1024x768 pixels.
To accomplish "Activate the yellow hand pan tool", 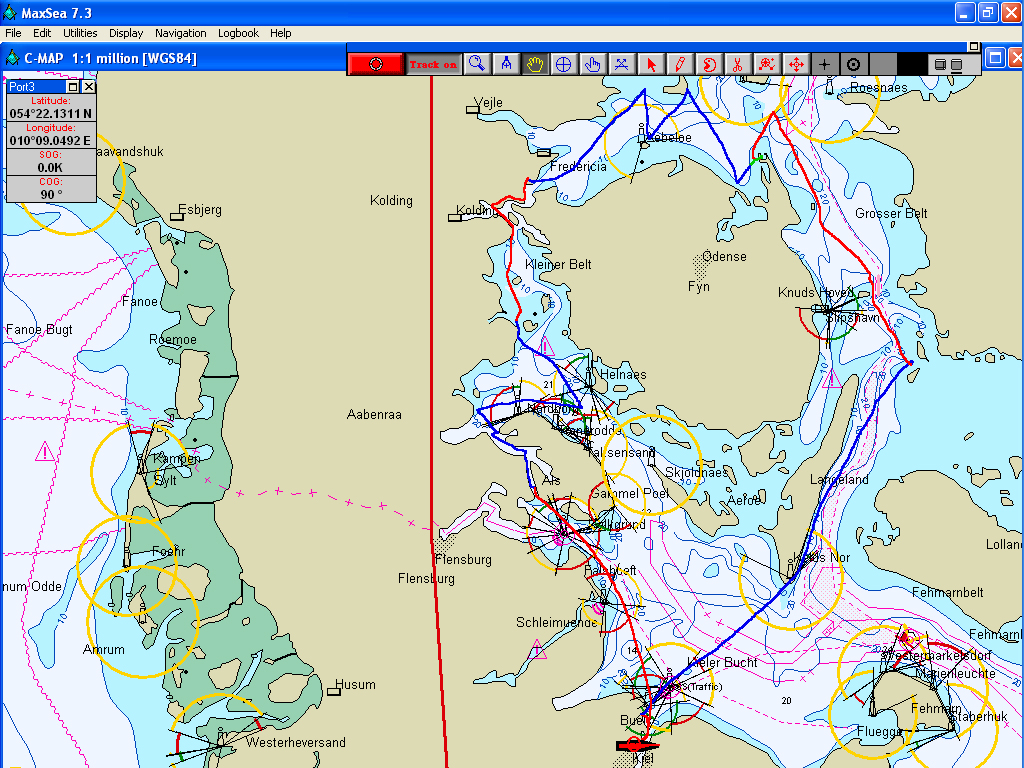I will (x=535, y=64).
